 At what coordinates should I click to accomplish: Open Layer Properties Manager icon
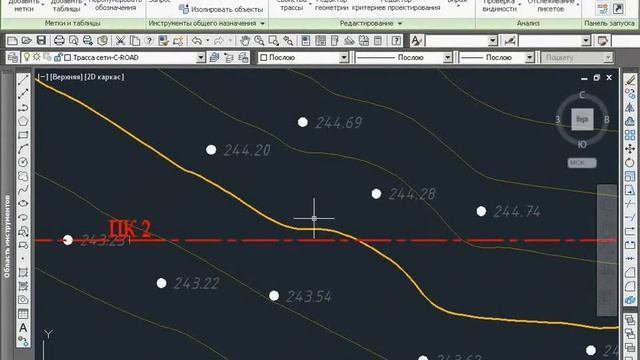pyautogui.click(x=13, y=58)
